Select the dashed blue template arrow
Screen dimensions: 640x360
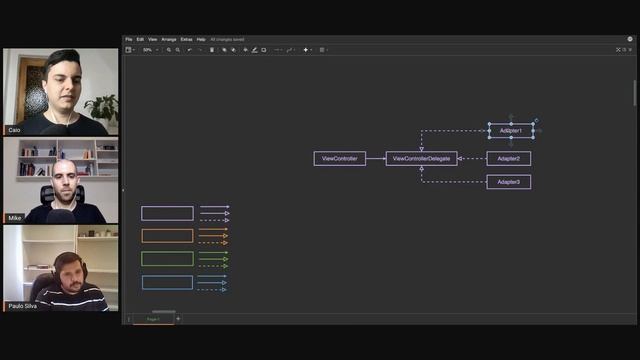point(212,290)
